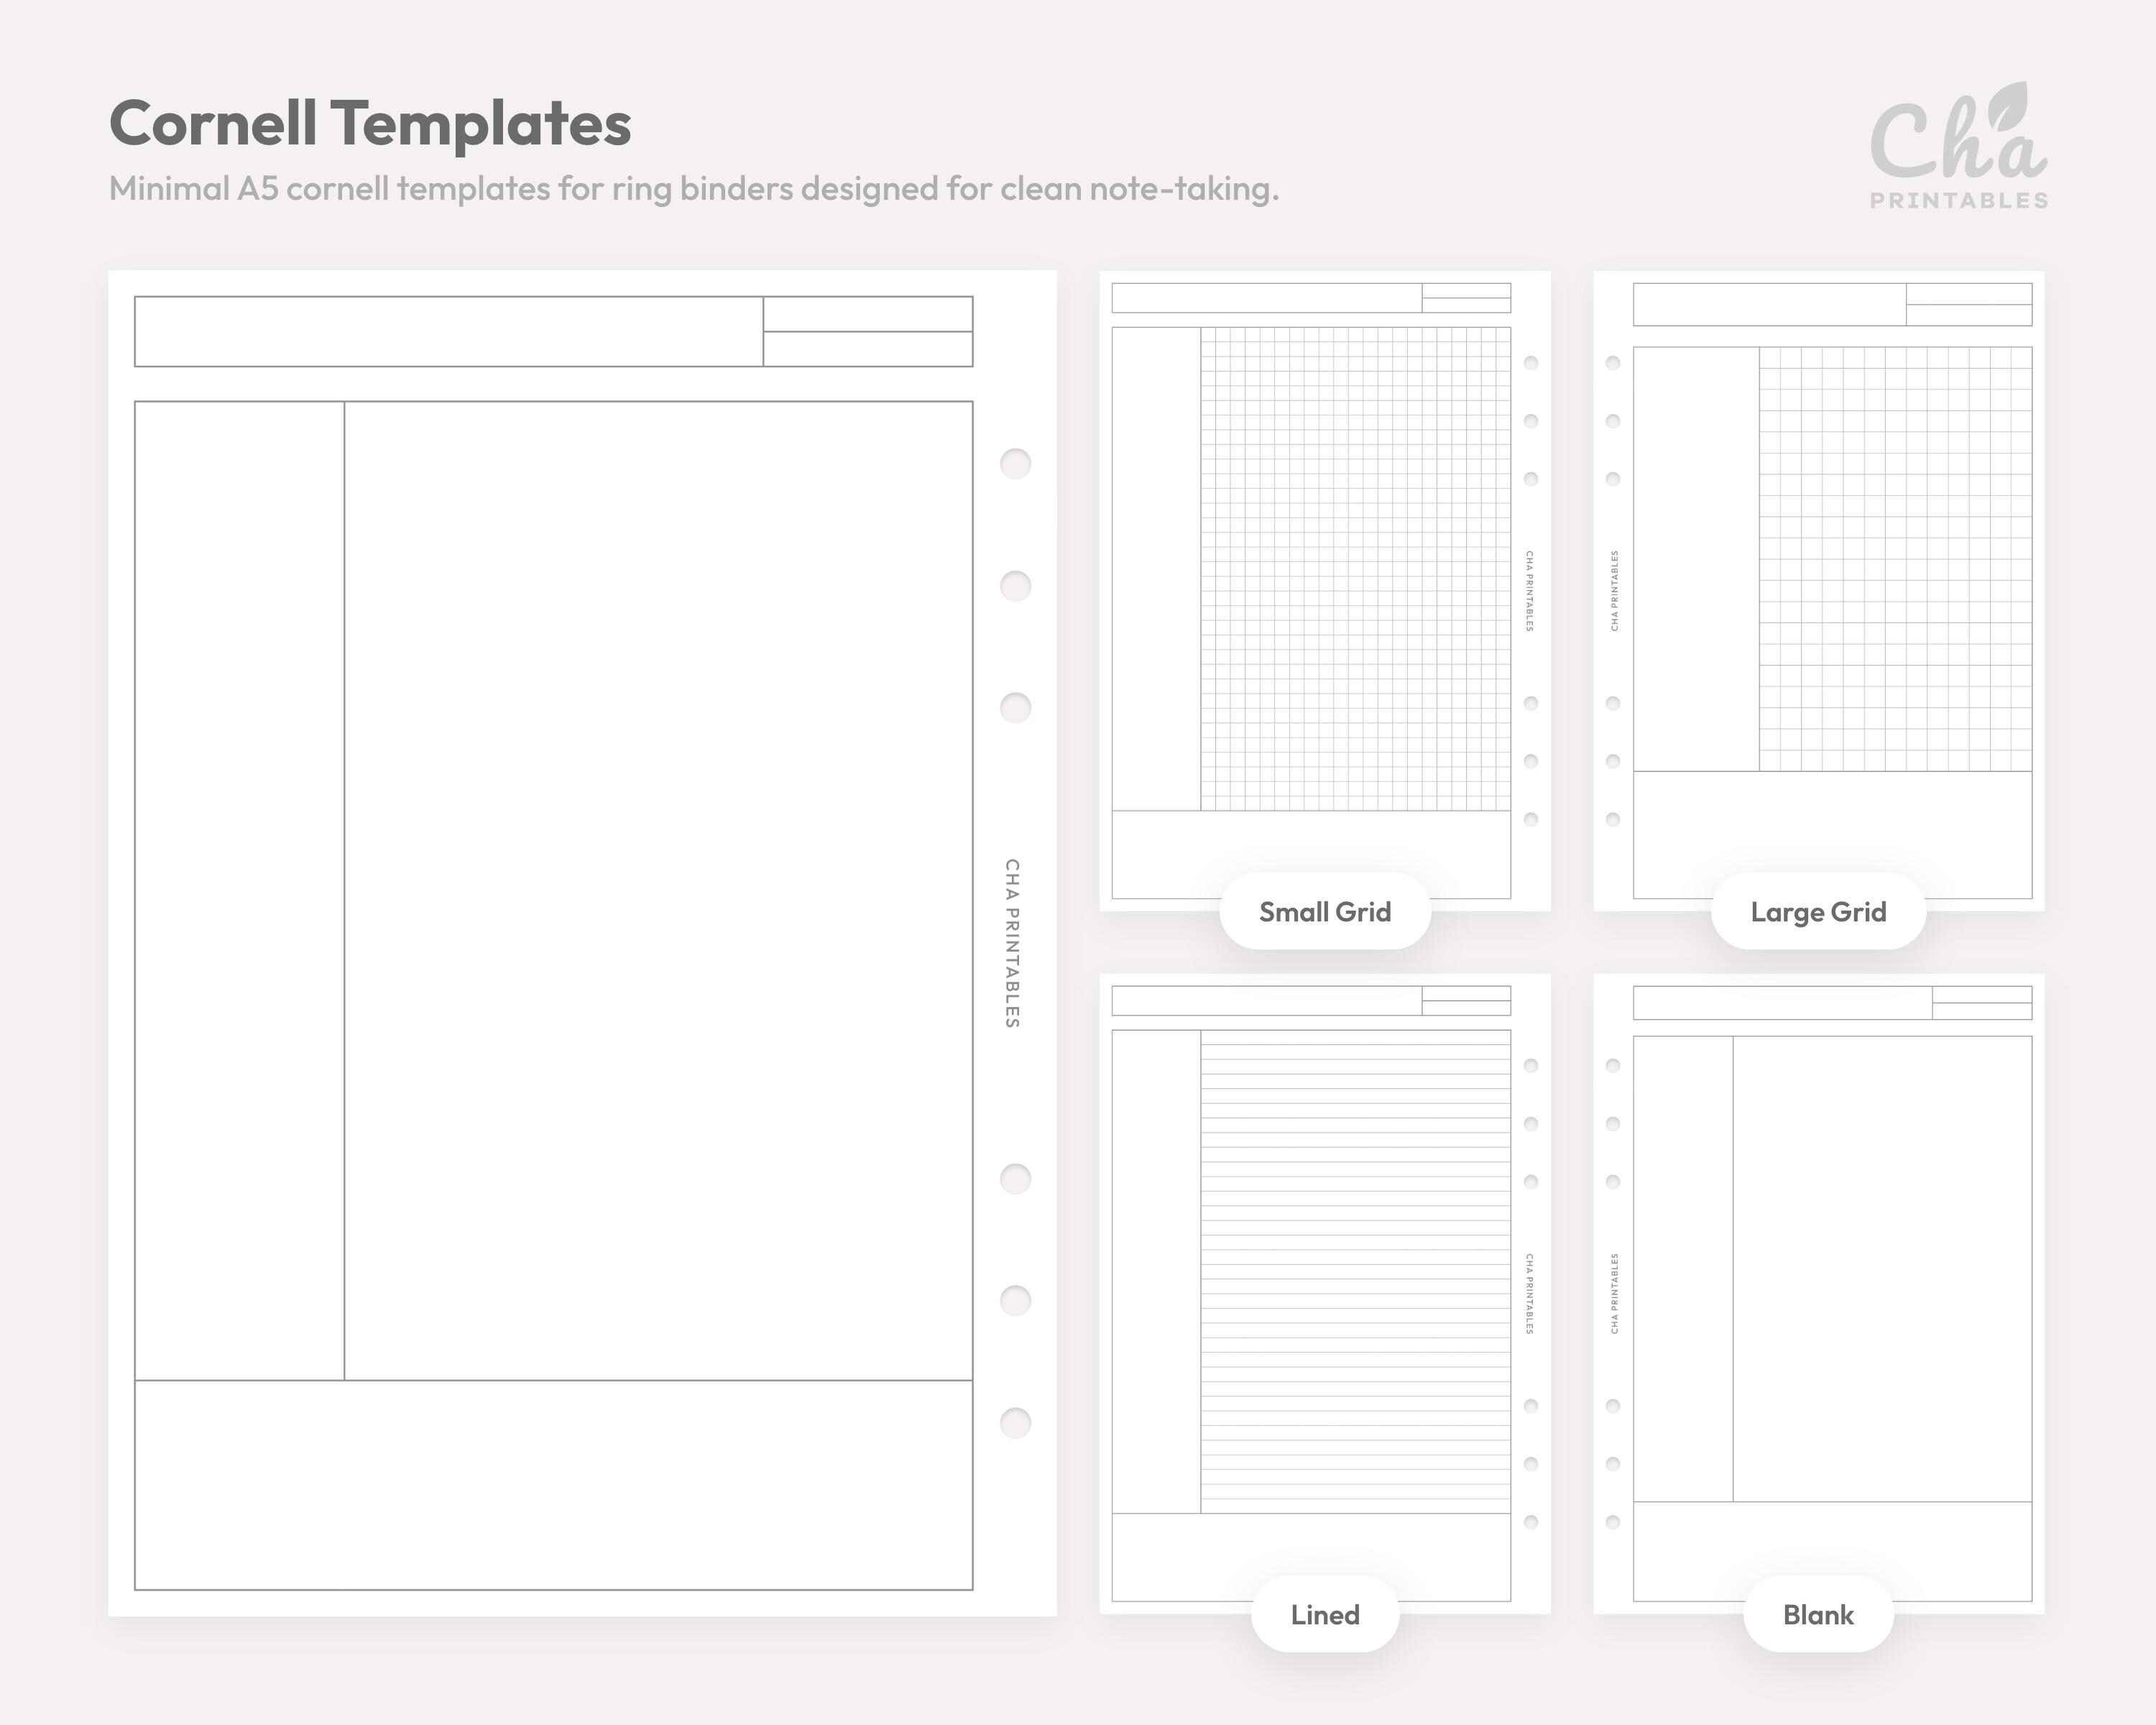The width and height of the screenshot is (2156, 1725).
Task: Click the large template's main notes area
Action: (659, 891)
